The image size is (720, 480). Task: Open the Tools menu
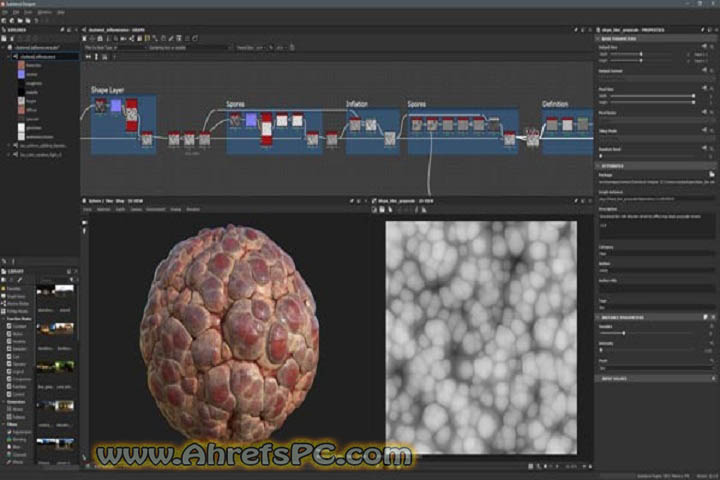(28, 12)
